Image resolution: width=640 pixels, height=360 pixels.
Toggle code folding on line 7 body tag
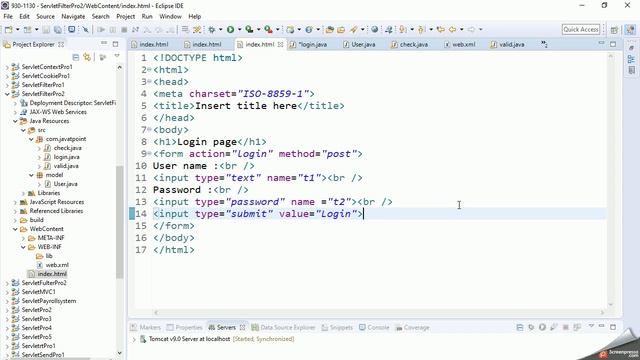tap(149, 130)
